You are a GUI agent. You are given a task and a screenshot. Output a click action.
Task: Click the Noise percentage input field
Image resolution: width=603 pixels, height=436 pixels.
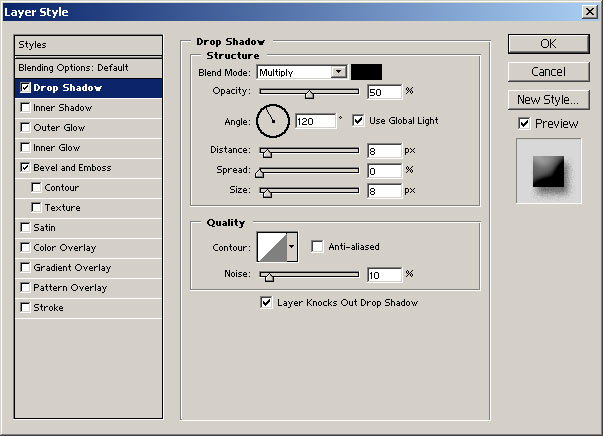click(x=384, y=275)
